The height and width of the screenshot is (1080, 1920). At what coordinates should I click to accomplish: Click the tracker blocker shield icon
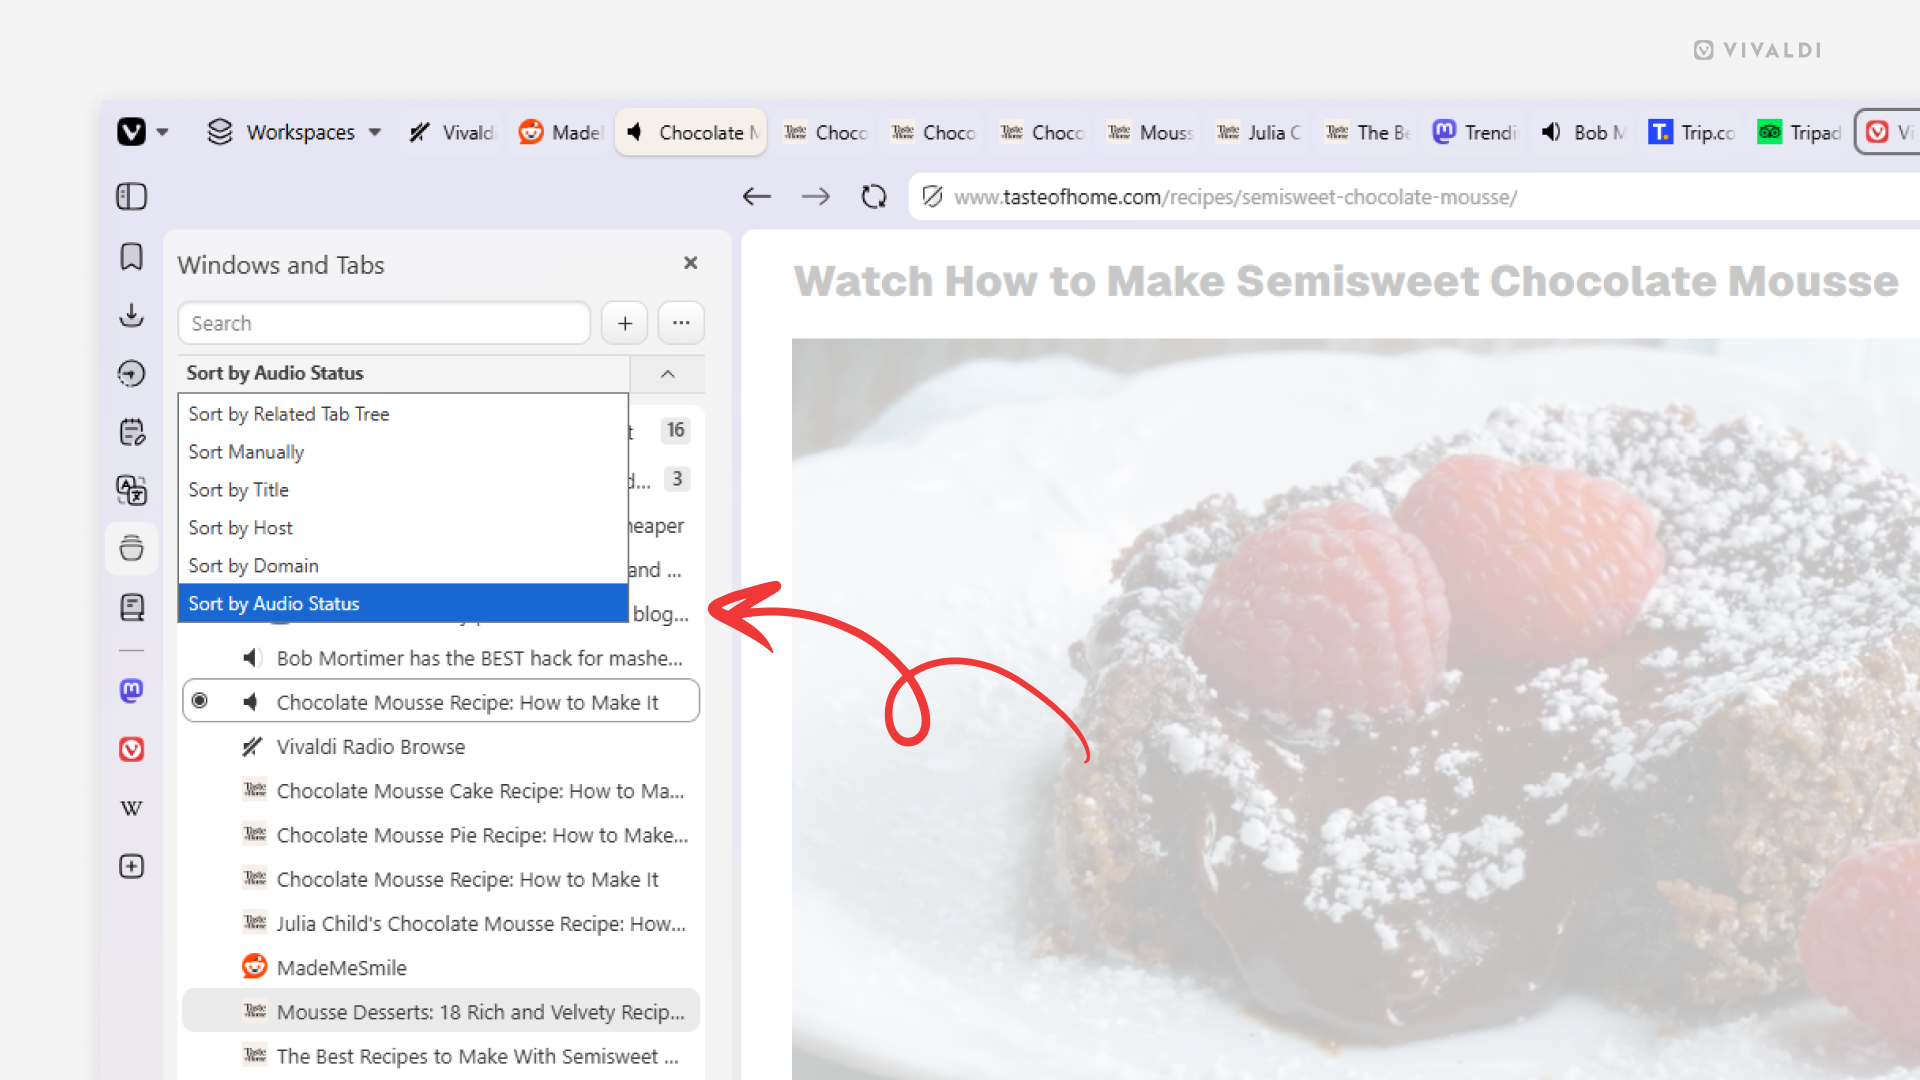(932, 197)
